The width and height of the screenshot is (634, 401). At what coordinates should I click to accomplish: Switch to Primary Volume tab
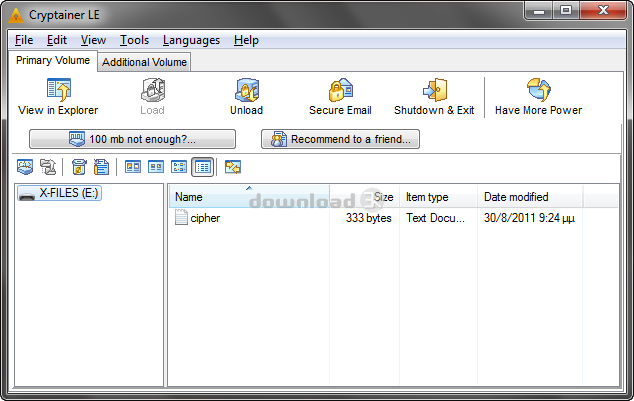(53, 60)
